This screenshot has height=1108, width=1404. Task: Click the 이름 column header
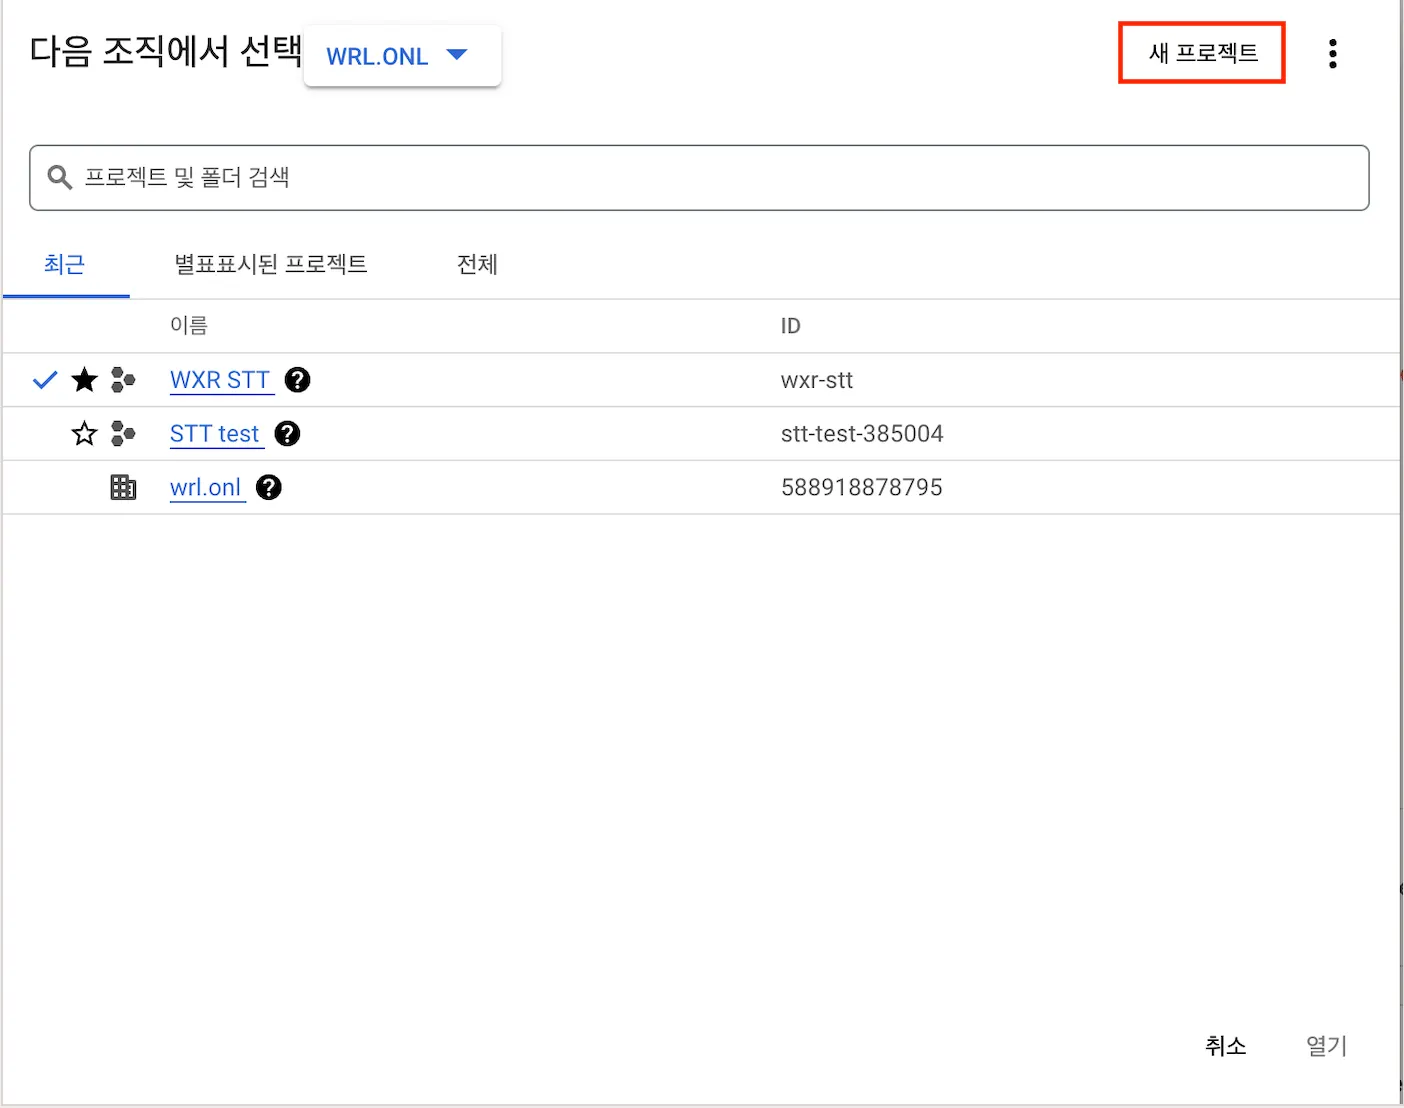tap(189, 326)
